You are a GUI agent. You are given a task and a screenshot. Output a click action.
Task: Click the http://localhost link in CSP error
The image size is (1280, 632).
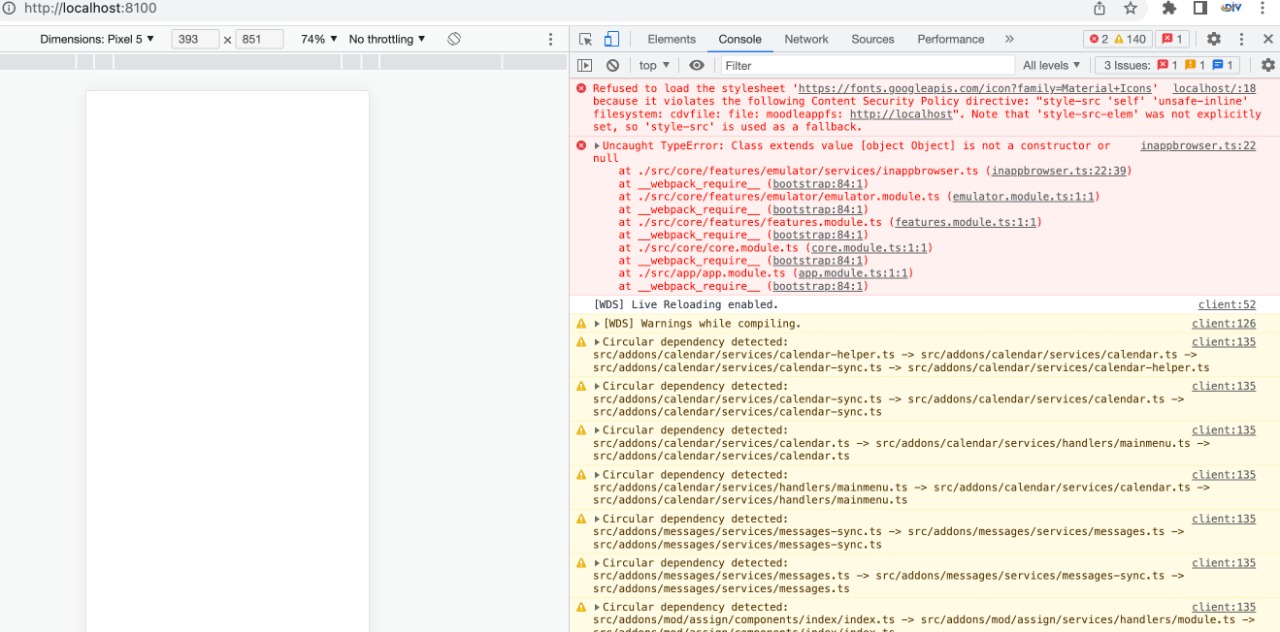click(902, 114)
